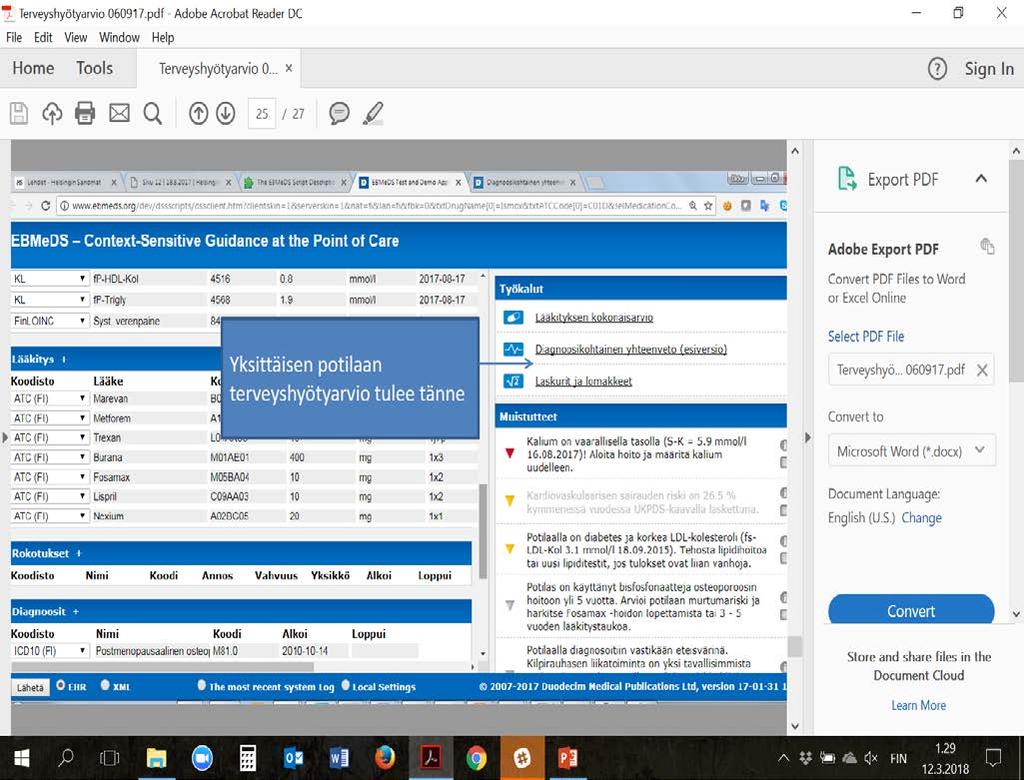Click the right pane scrollbar thumb
Image resolution: width=1024 pixels, height=780 pixels.
coord(1016,271)
